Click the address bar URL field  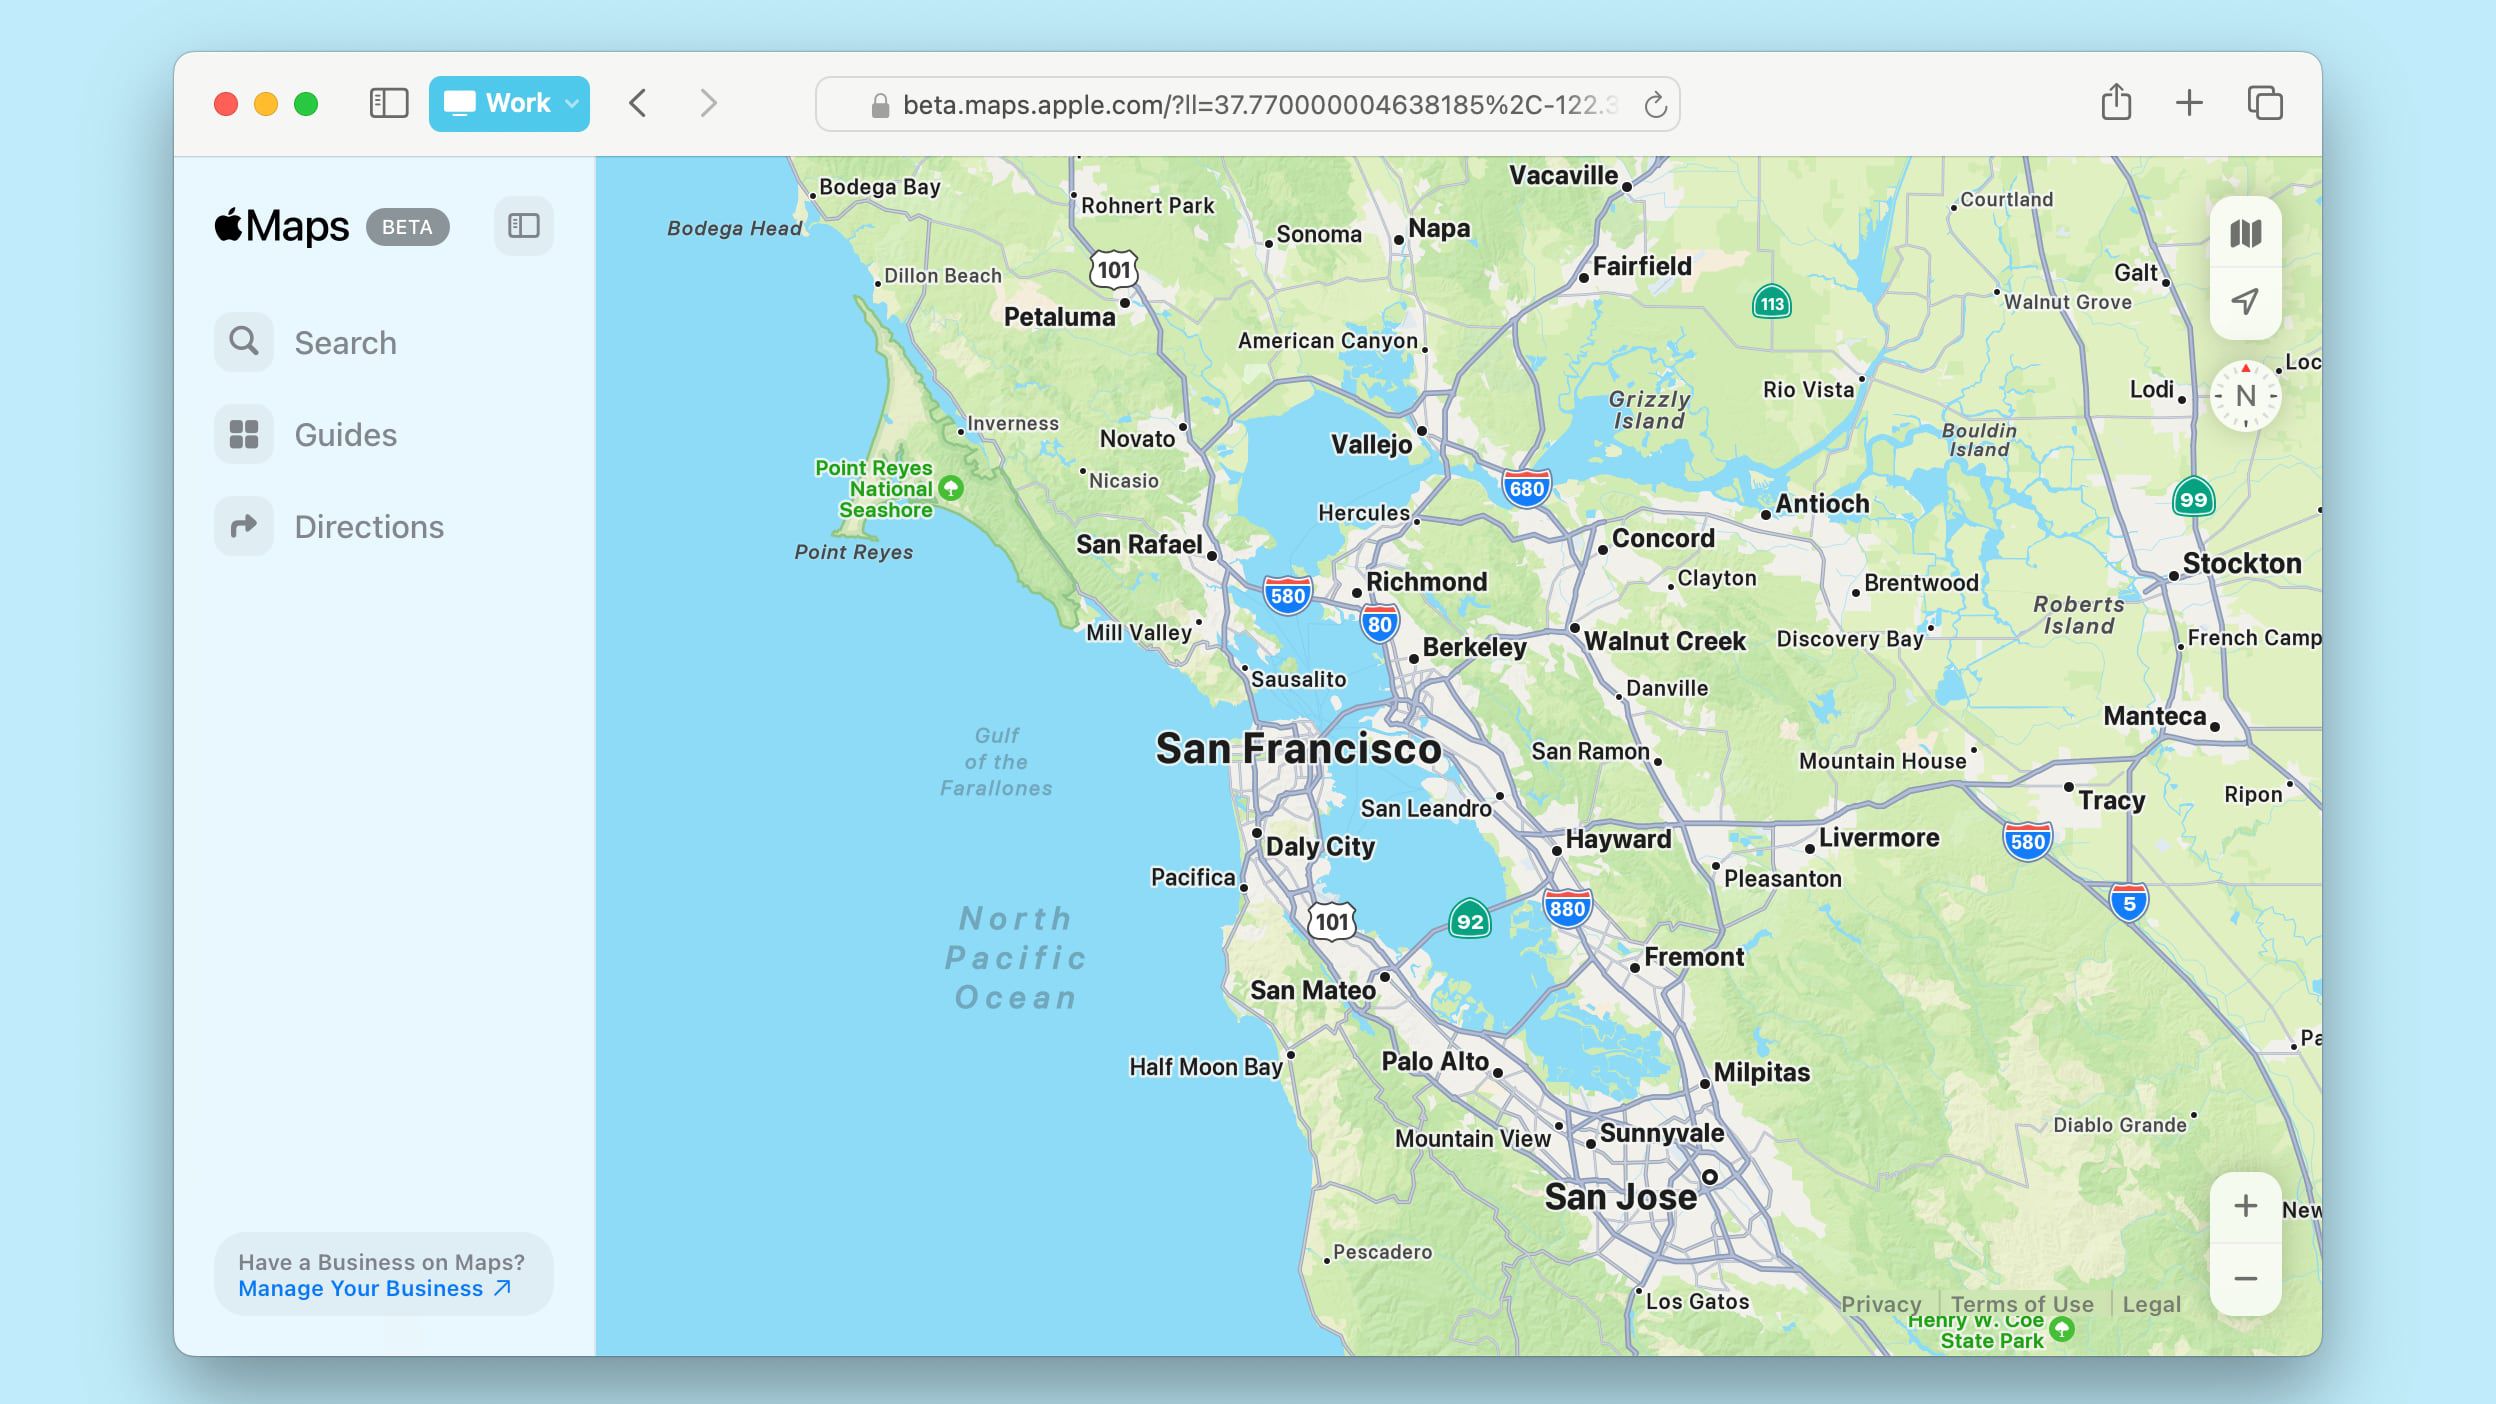(x=1240, y=104)
